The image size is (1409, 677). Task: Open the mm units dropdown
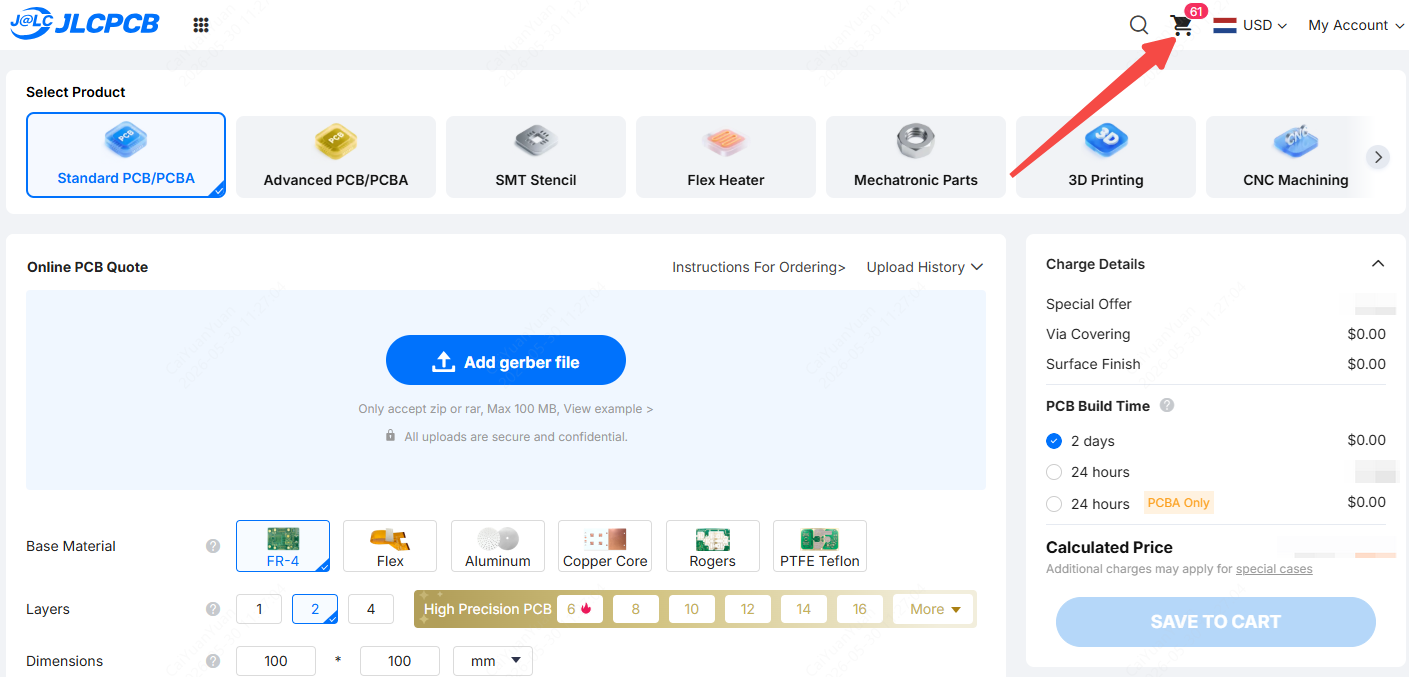493,661
